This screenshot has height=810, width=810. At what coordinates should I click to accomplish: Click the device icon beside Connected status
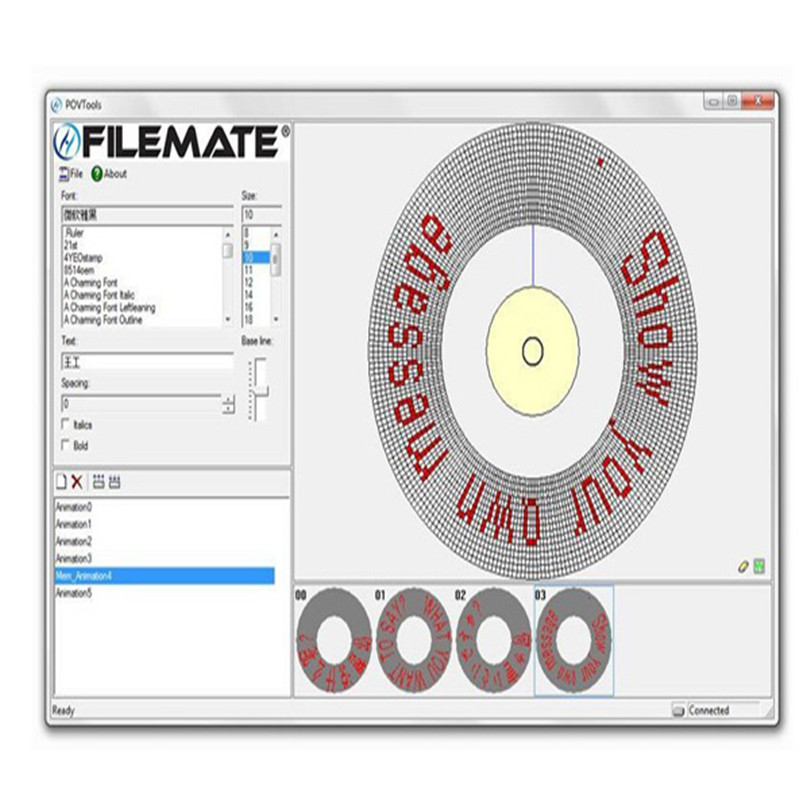pos(678,711)
